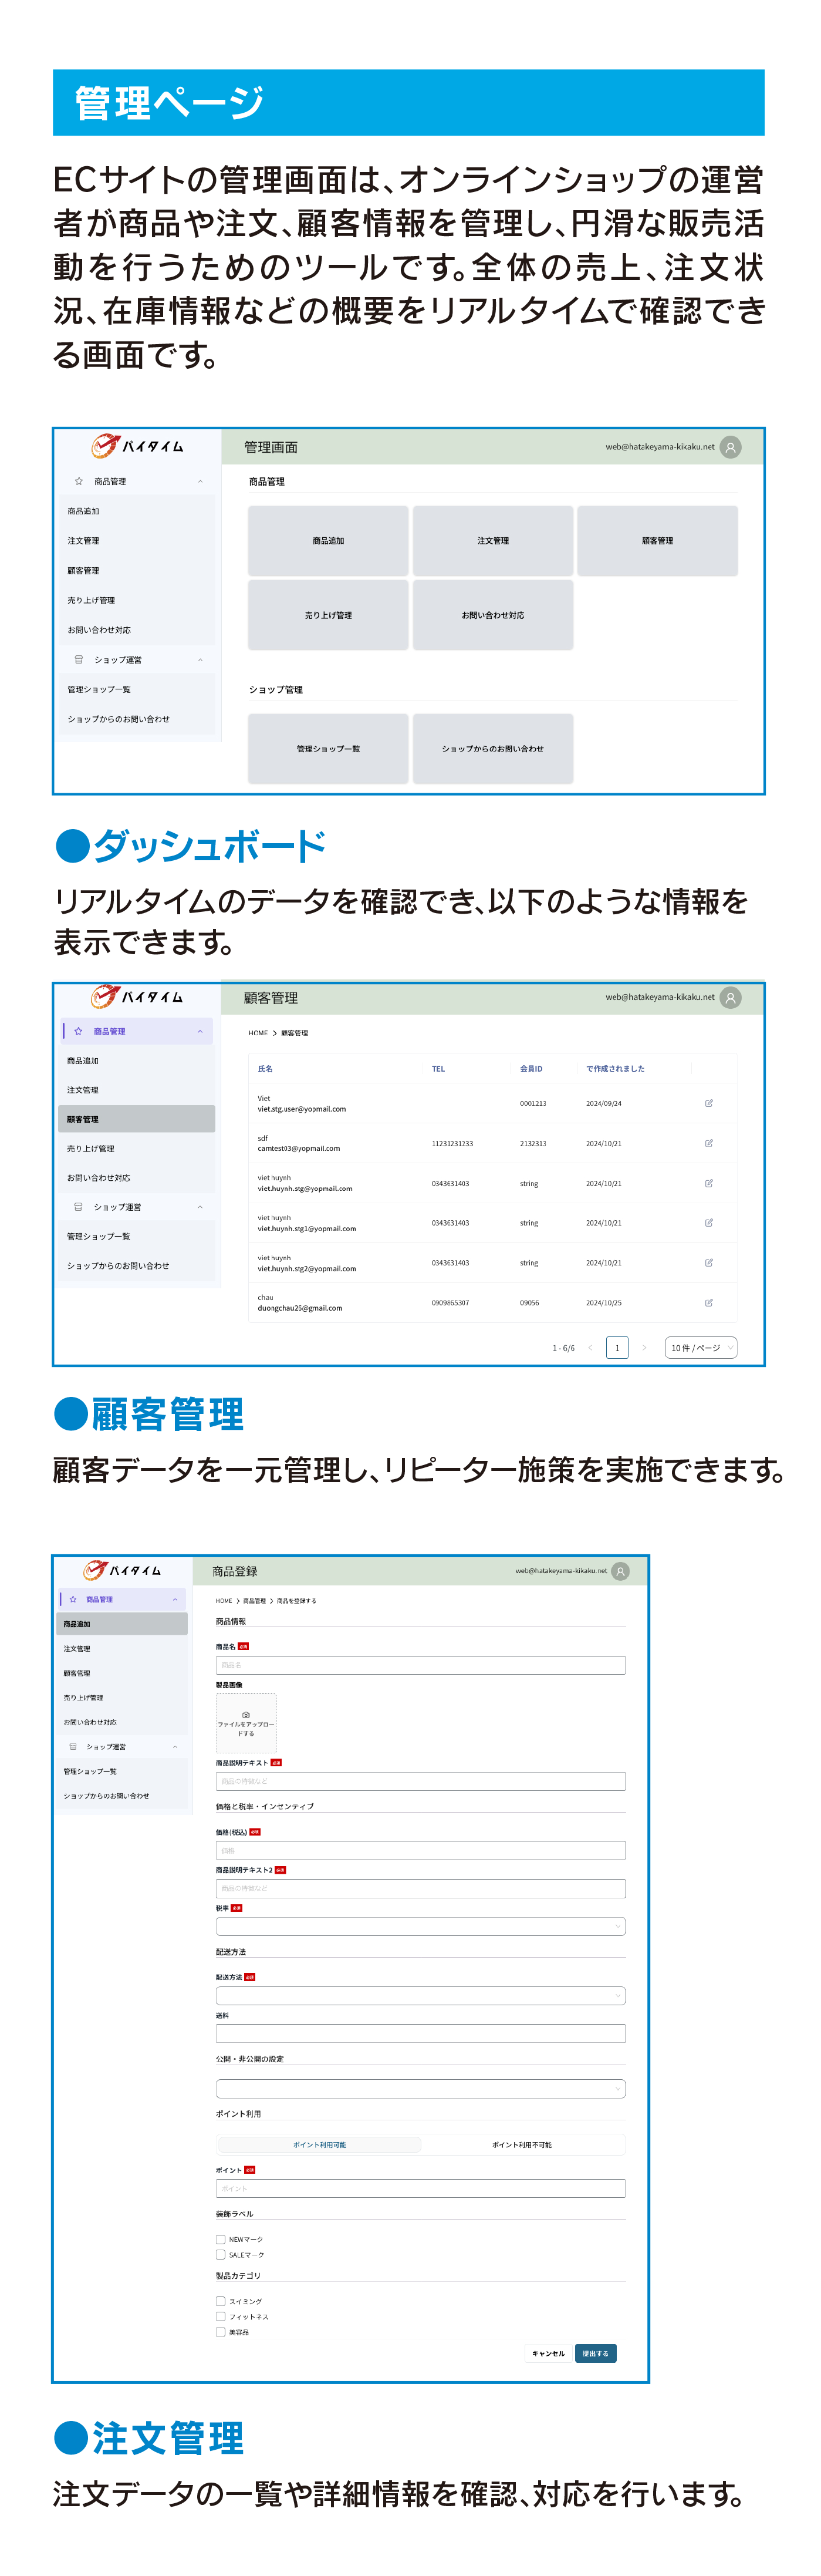The image size is (821, 2576).
Task: Click the 商品登録 page user avatar icon
Action: click(620, 1571)
